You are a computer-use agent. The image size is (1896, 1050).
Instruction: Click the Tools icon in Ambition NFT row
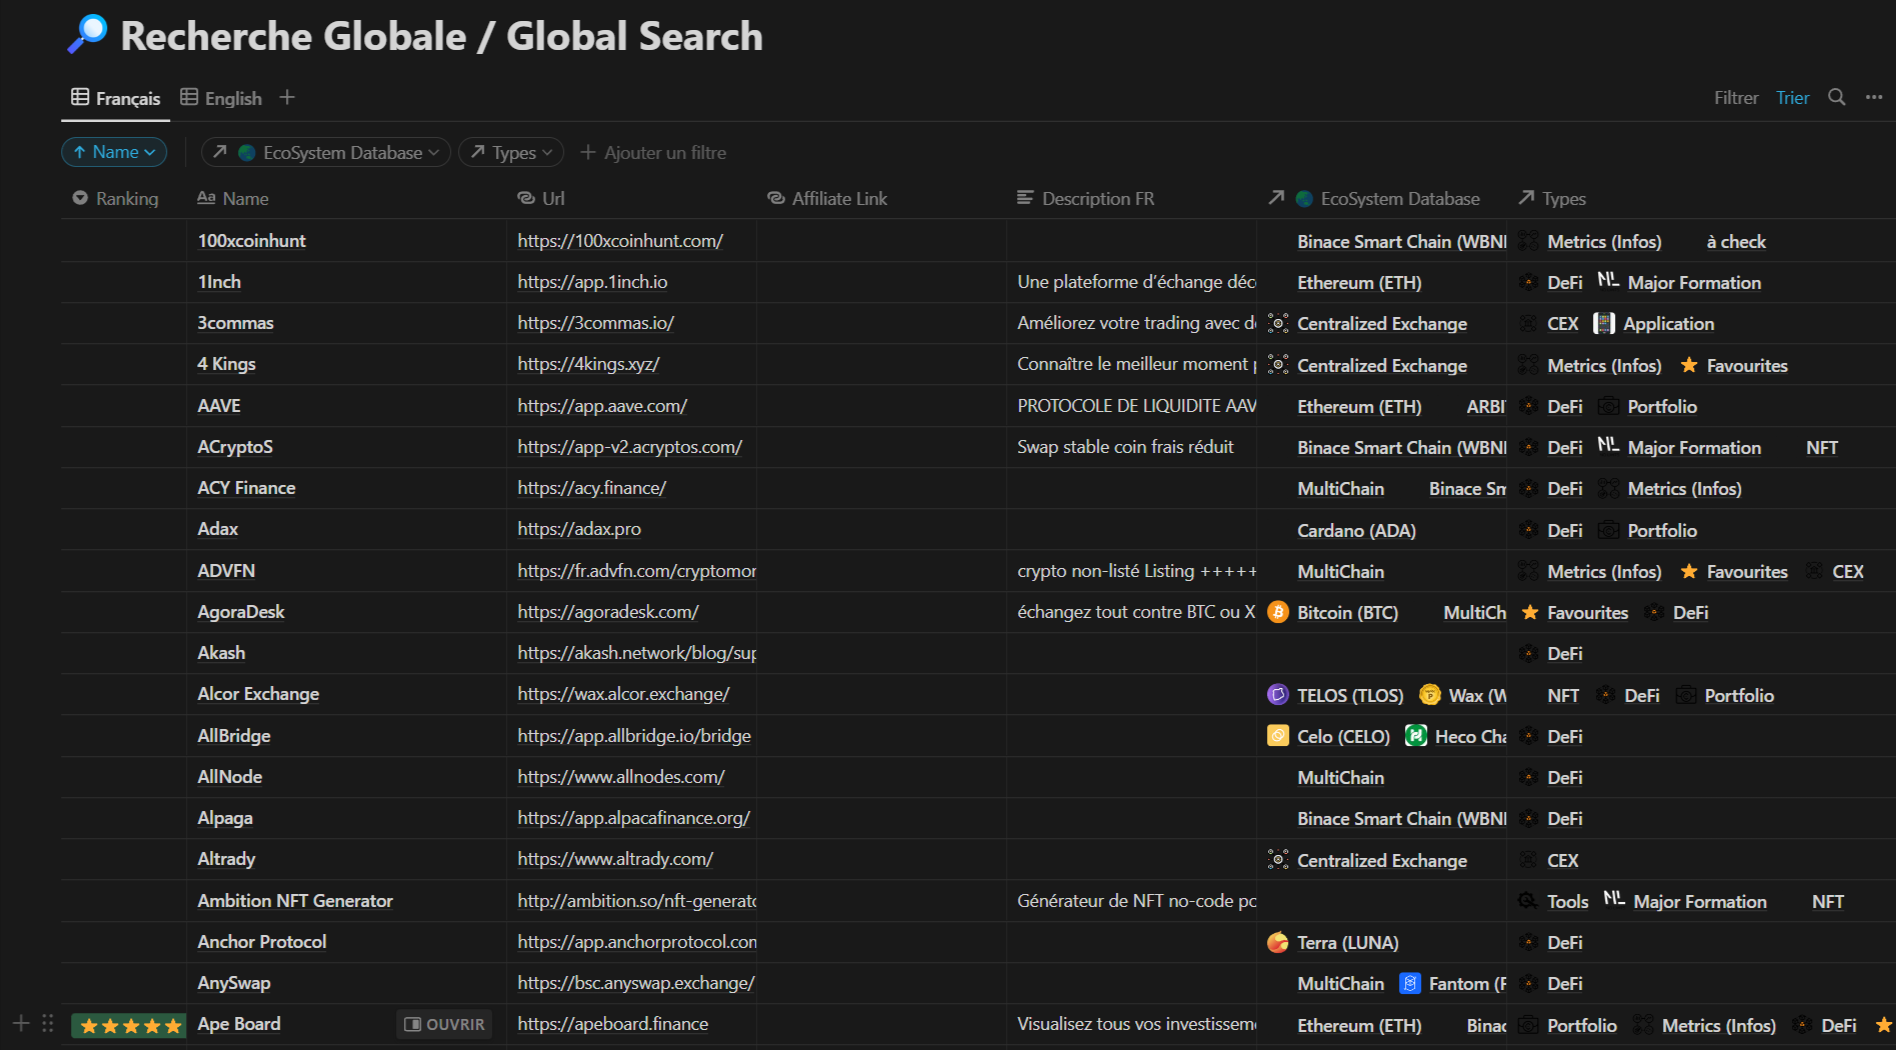(x=1528, y=900)
